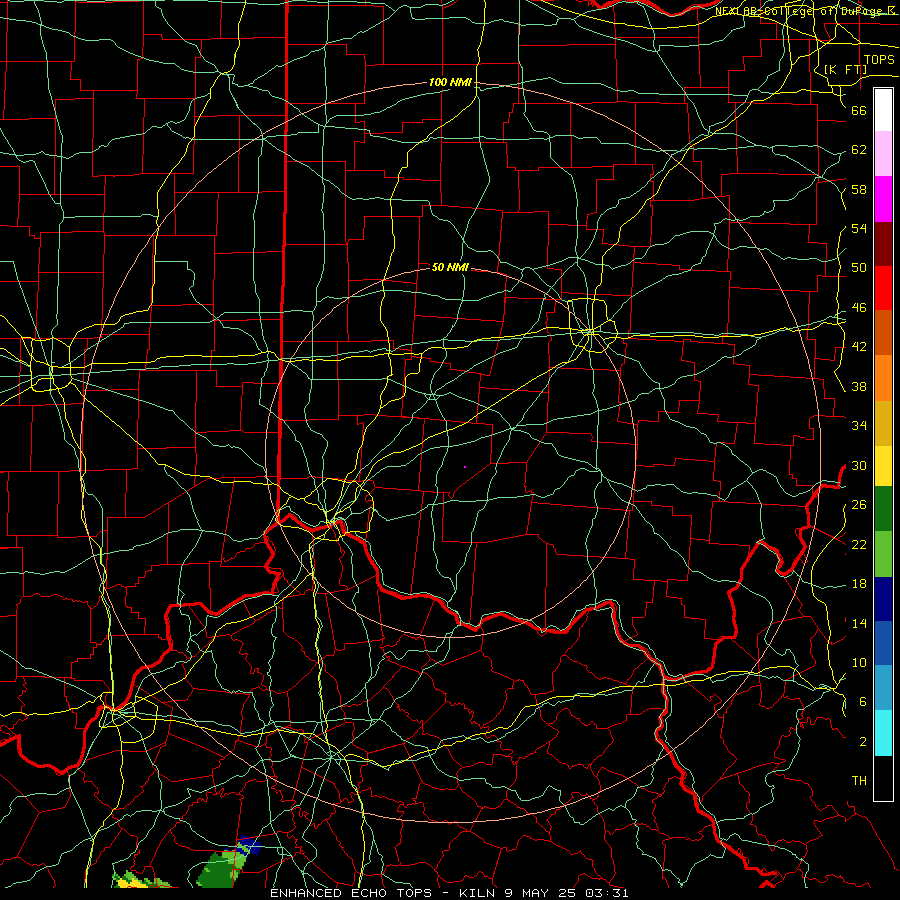This screenshot has width=900, height=900.
Task: Click the legend value "62"
Action: 859,150
